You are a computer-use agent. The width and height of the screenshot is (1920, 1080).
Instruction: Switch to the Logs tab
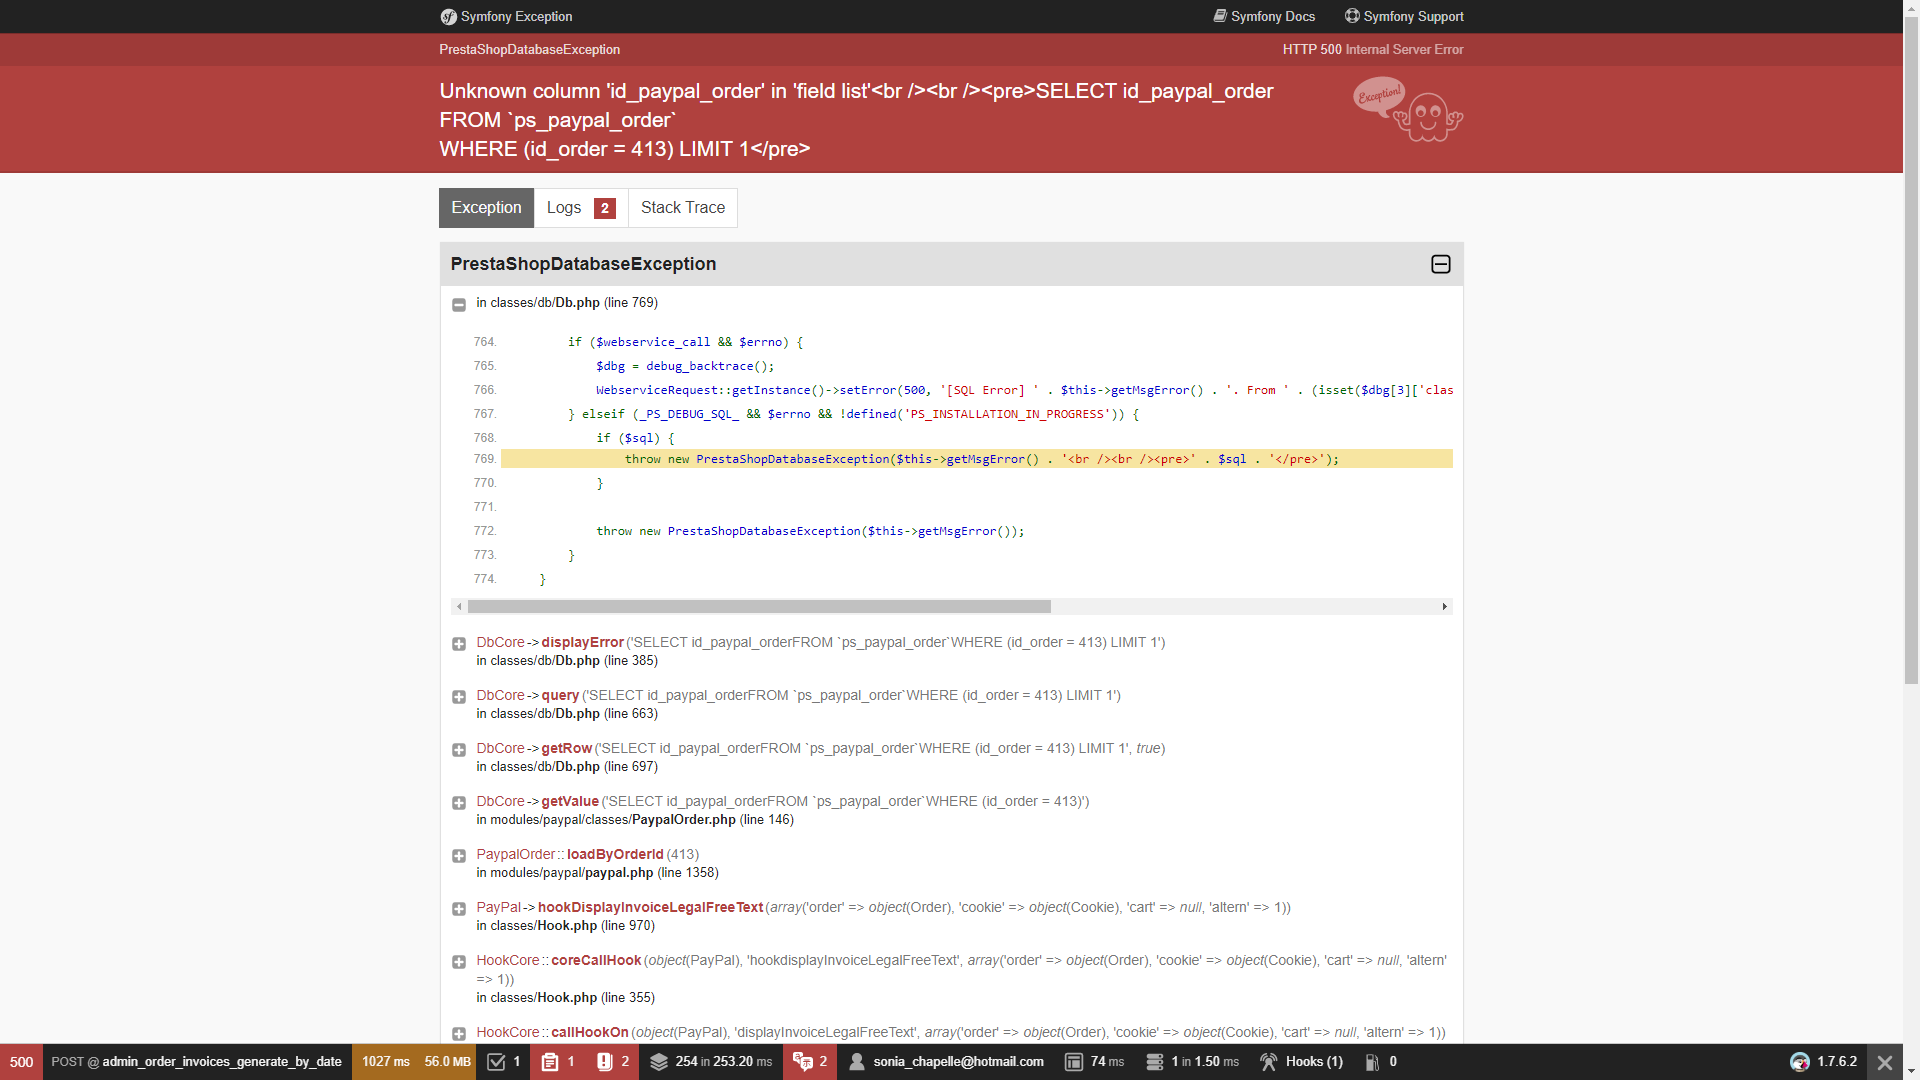[x=580, y=208]
